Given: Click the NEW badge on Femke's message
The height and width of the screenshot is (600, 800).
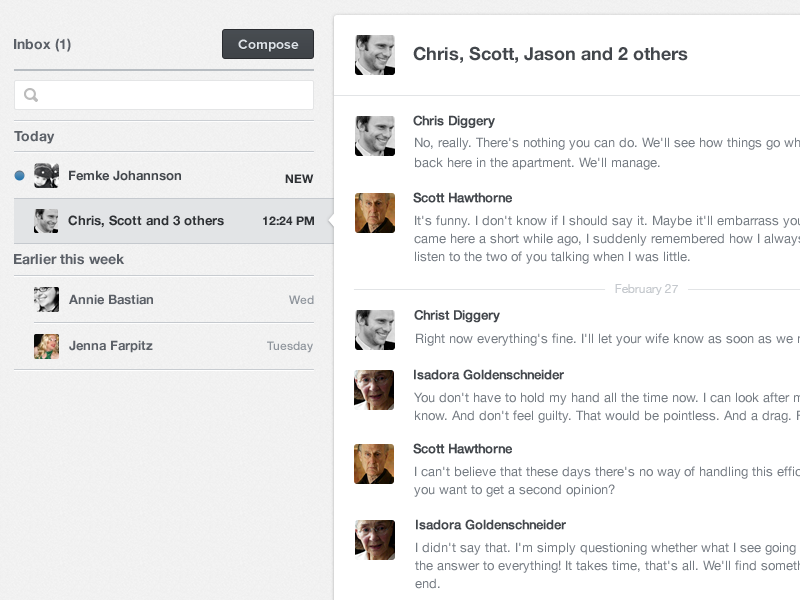Looking at the screenshot, I should (x=299, y=179).
